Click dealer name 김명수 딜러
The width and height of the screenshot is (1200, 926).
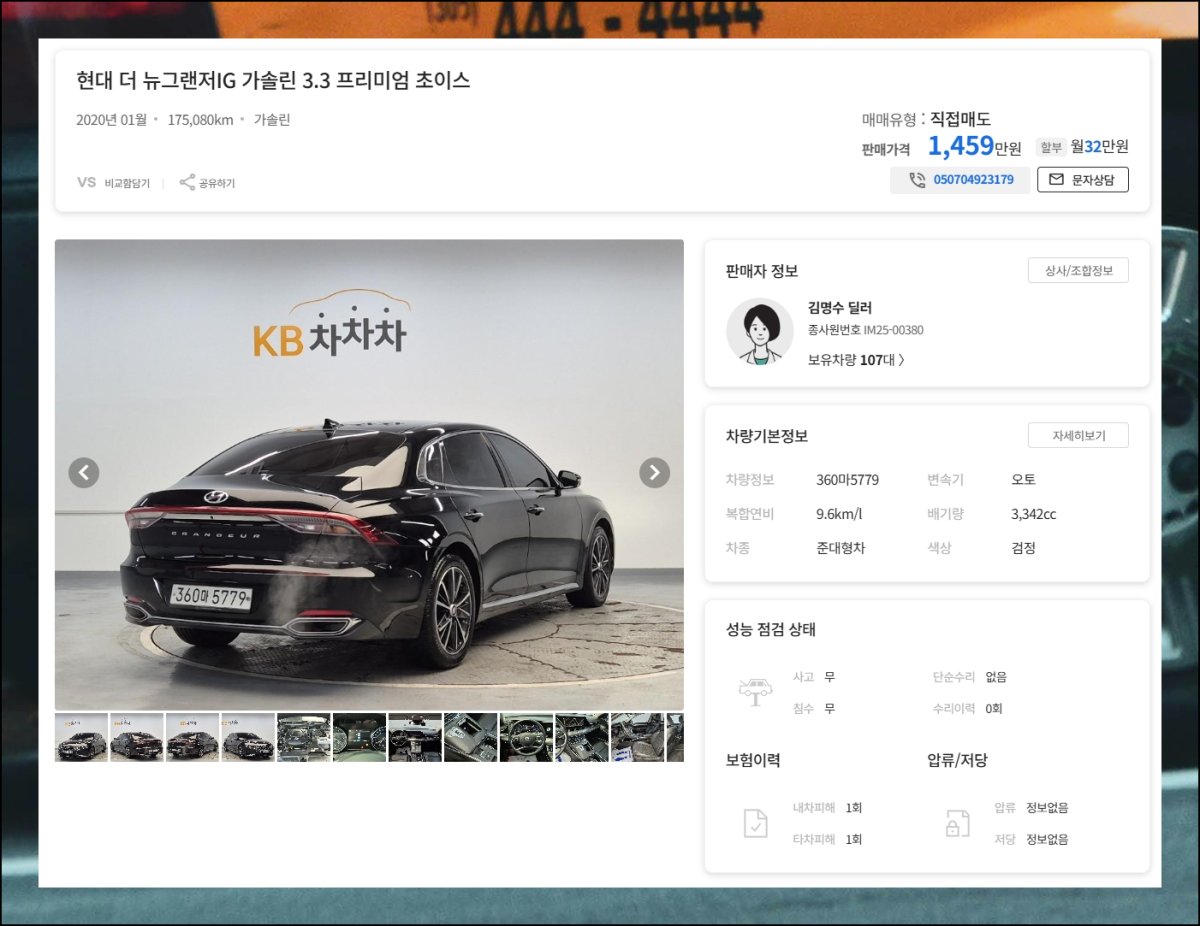coord(840,308)
